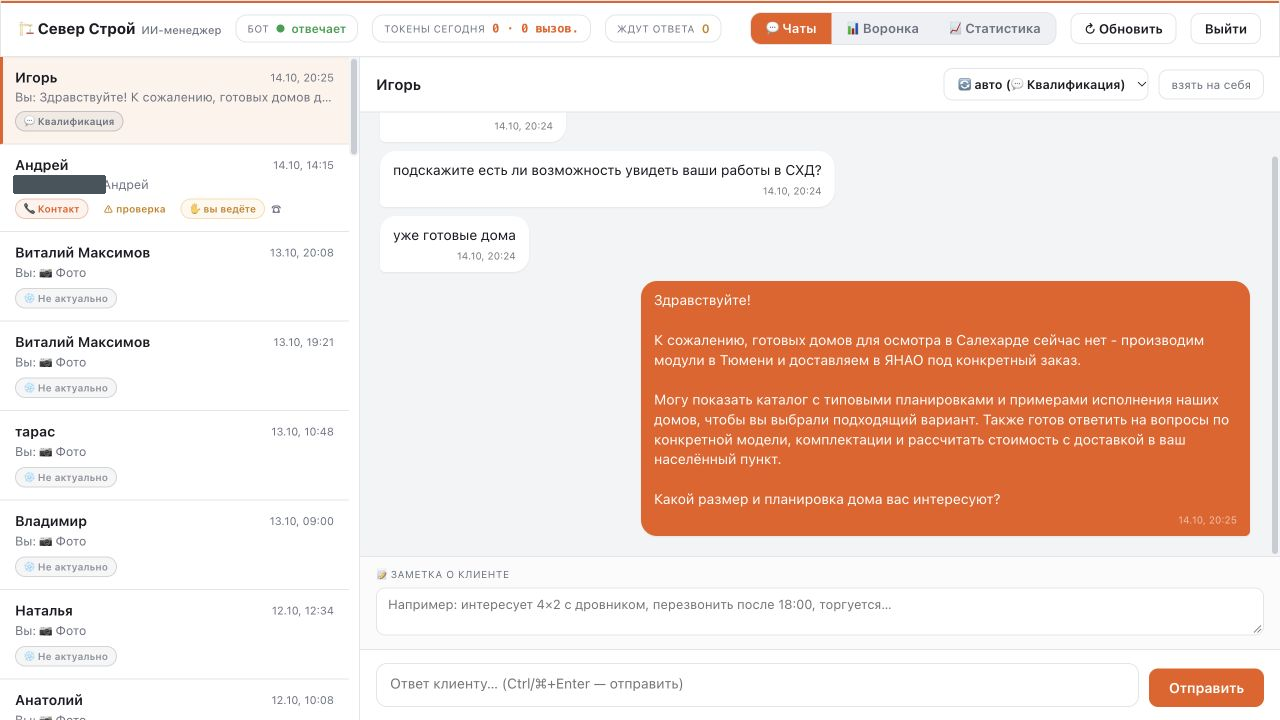Click the message about работы в СХД

(607, 179)
